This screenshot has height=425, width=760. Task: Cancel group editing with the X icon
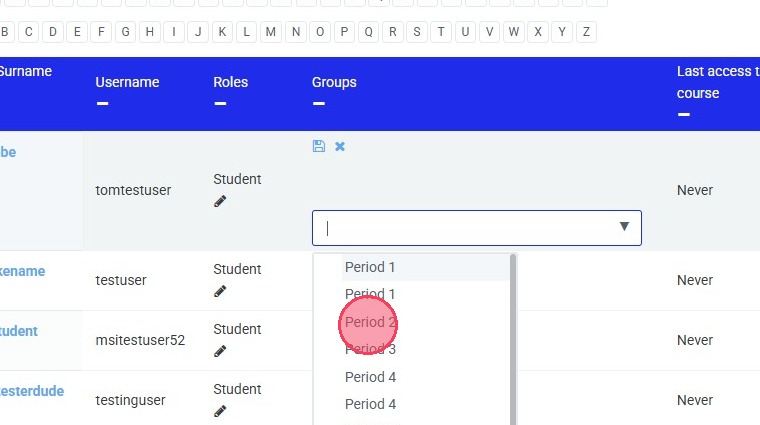click(x=340, y=146)
